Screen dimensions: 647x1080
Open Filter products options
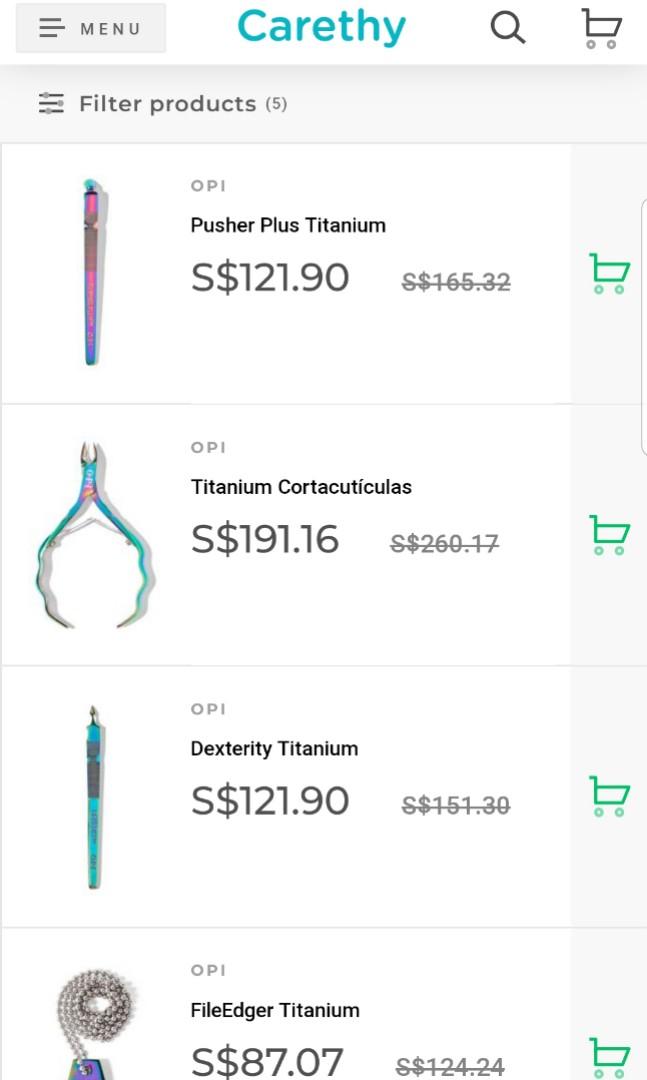(x=168, y=104)
